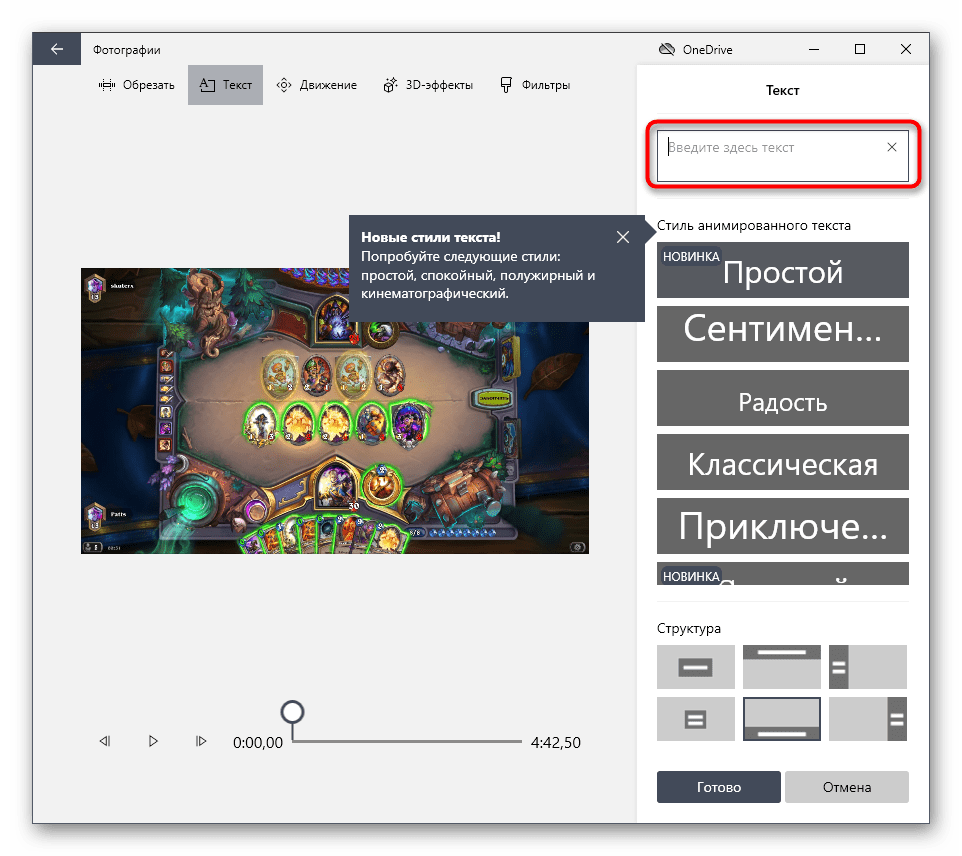Select the top-aligned text layout structure
The image size is (962, 856).
[x=782, y=667]
